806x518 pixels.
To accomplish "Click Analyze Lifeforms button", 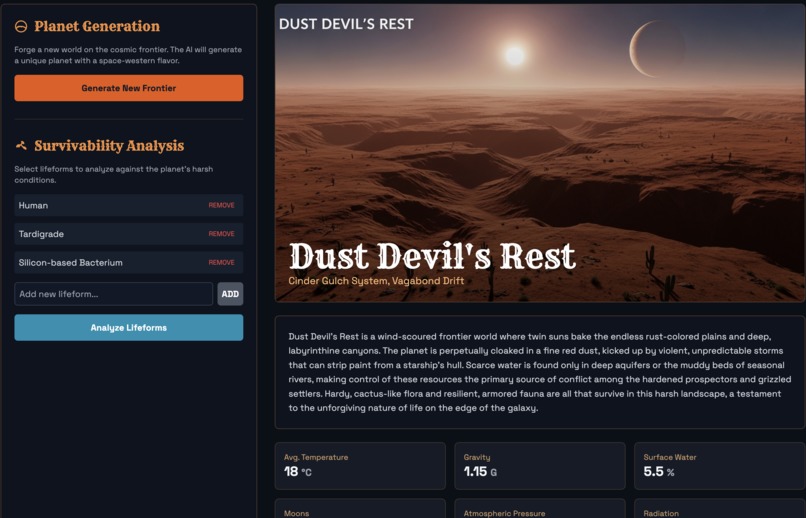I will tap(129, 327).
